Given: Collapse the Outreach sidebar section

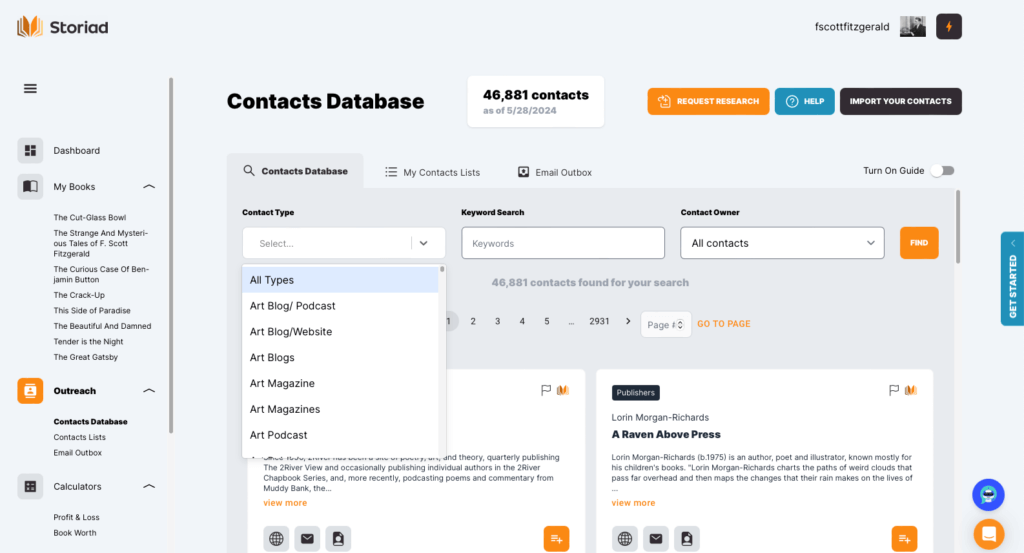Looking at the screenshot, I should tap(149, 391).
